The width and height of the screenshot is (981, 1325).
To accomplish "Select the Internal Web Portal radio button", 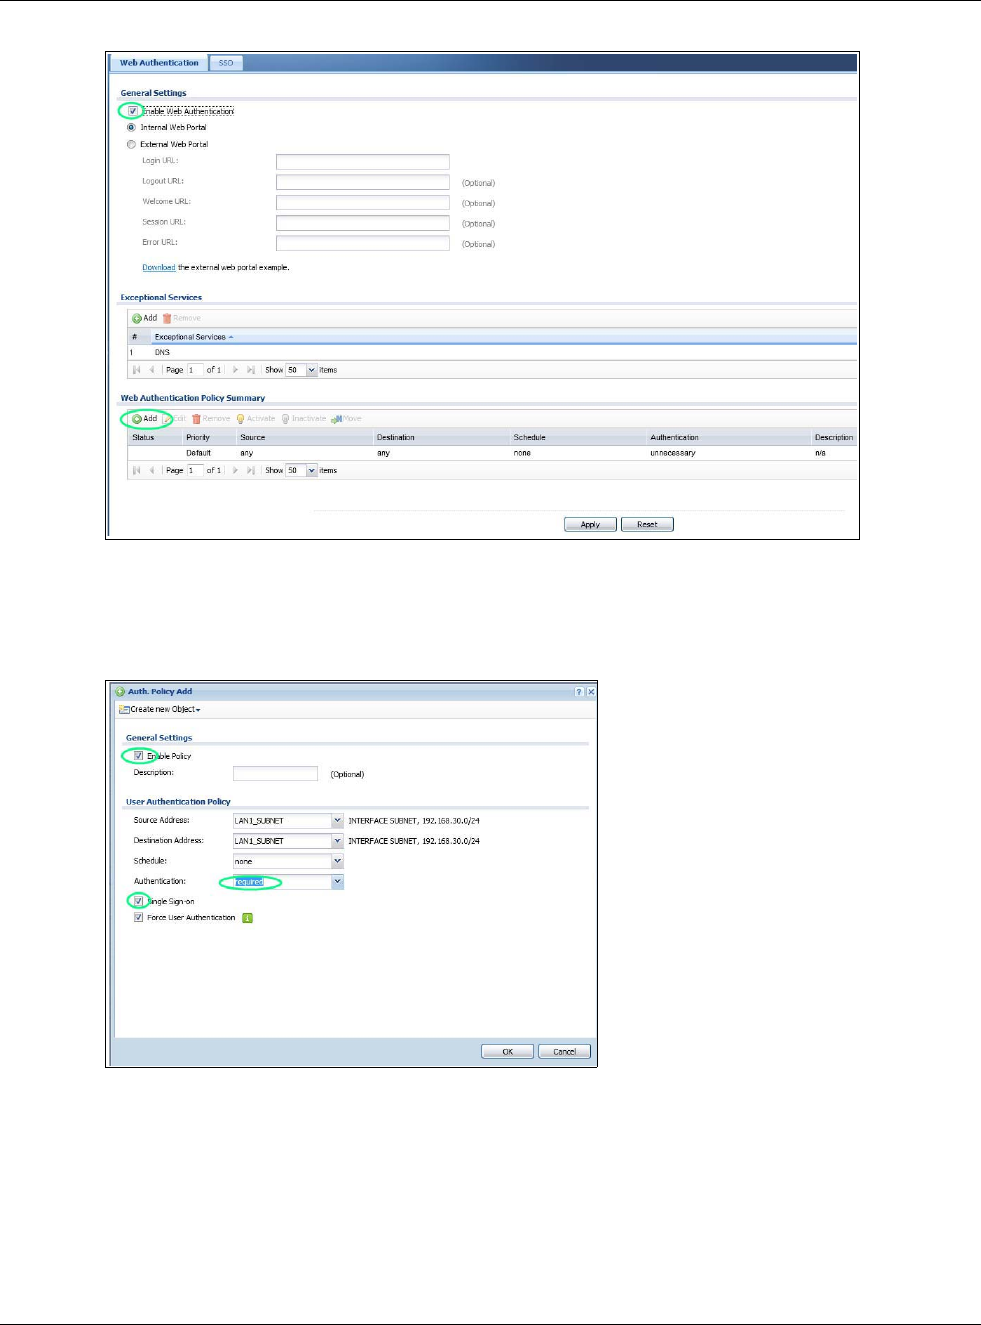I will 131,127.
